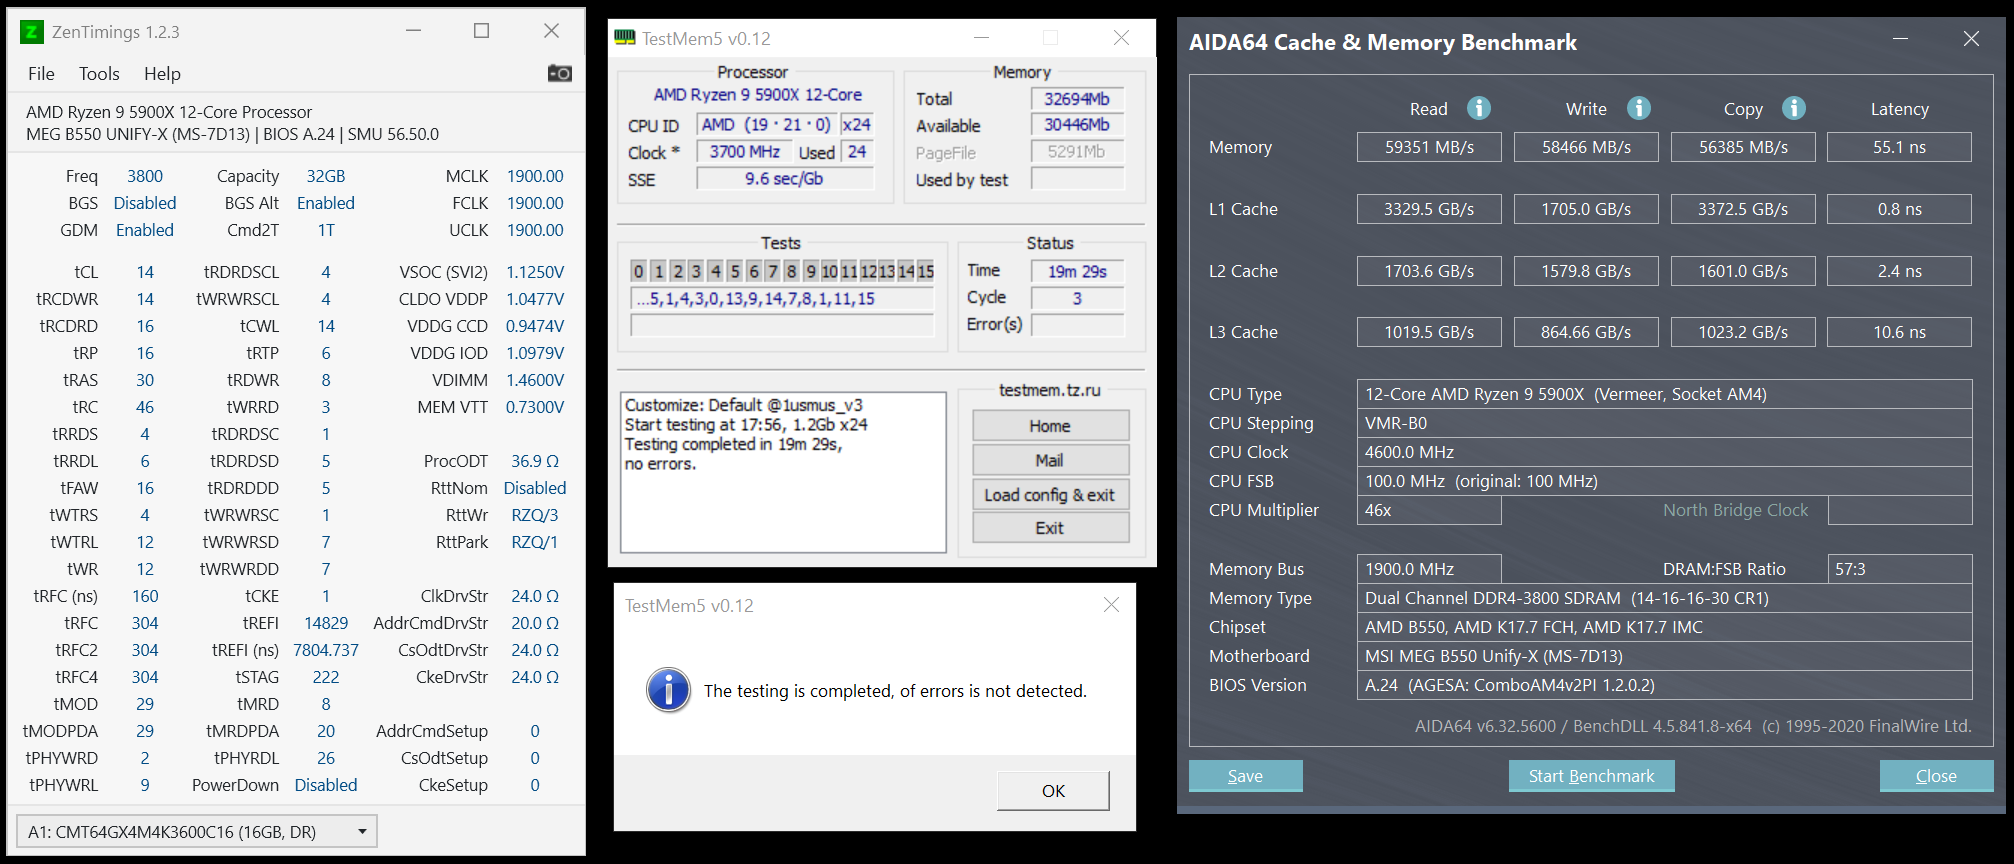The width and height of the screenshot is (2014, 864).
Task: Open the File menu in ZenTimings
Action: tap(41, 74)
